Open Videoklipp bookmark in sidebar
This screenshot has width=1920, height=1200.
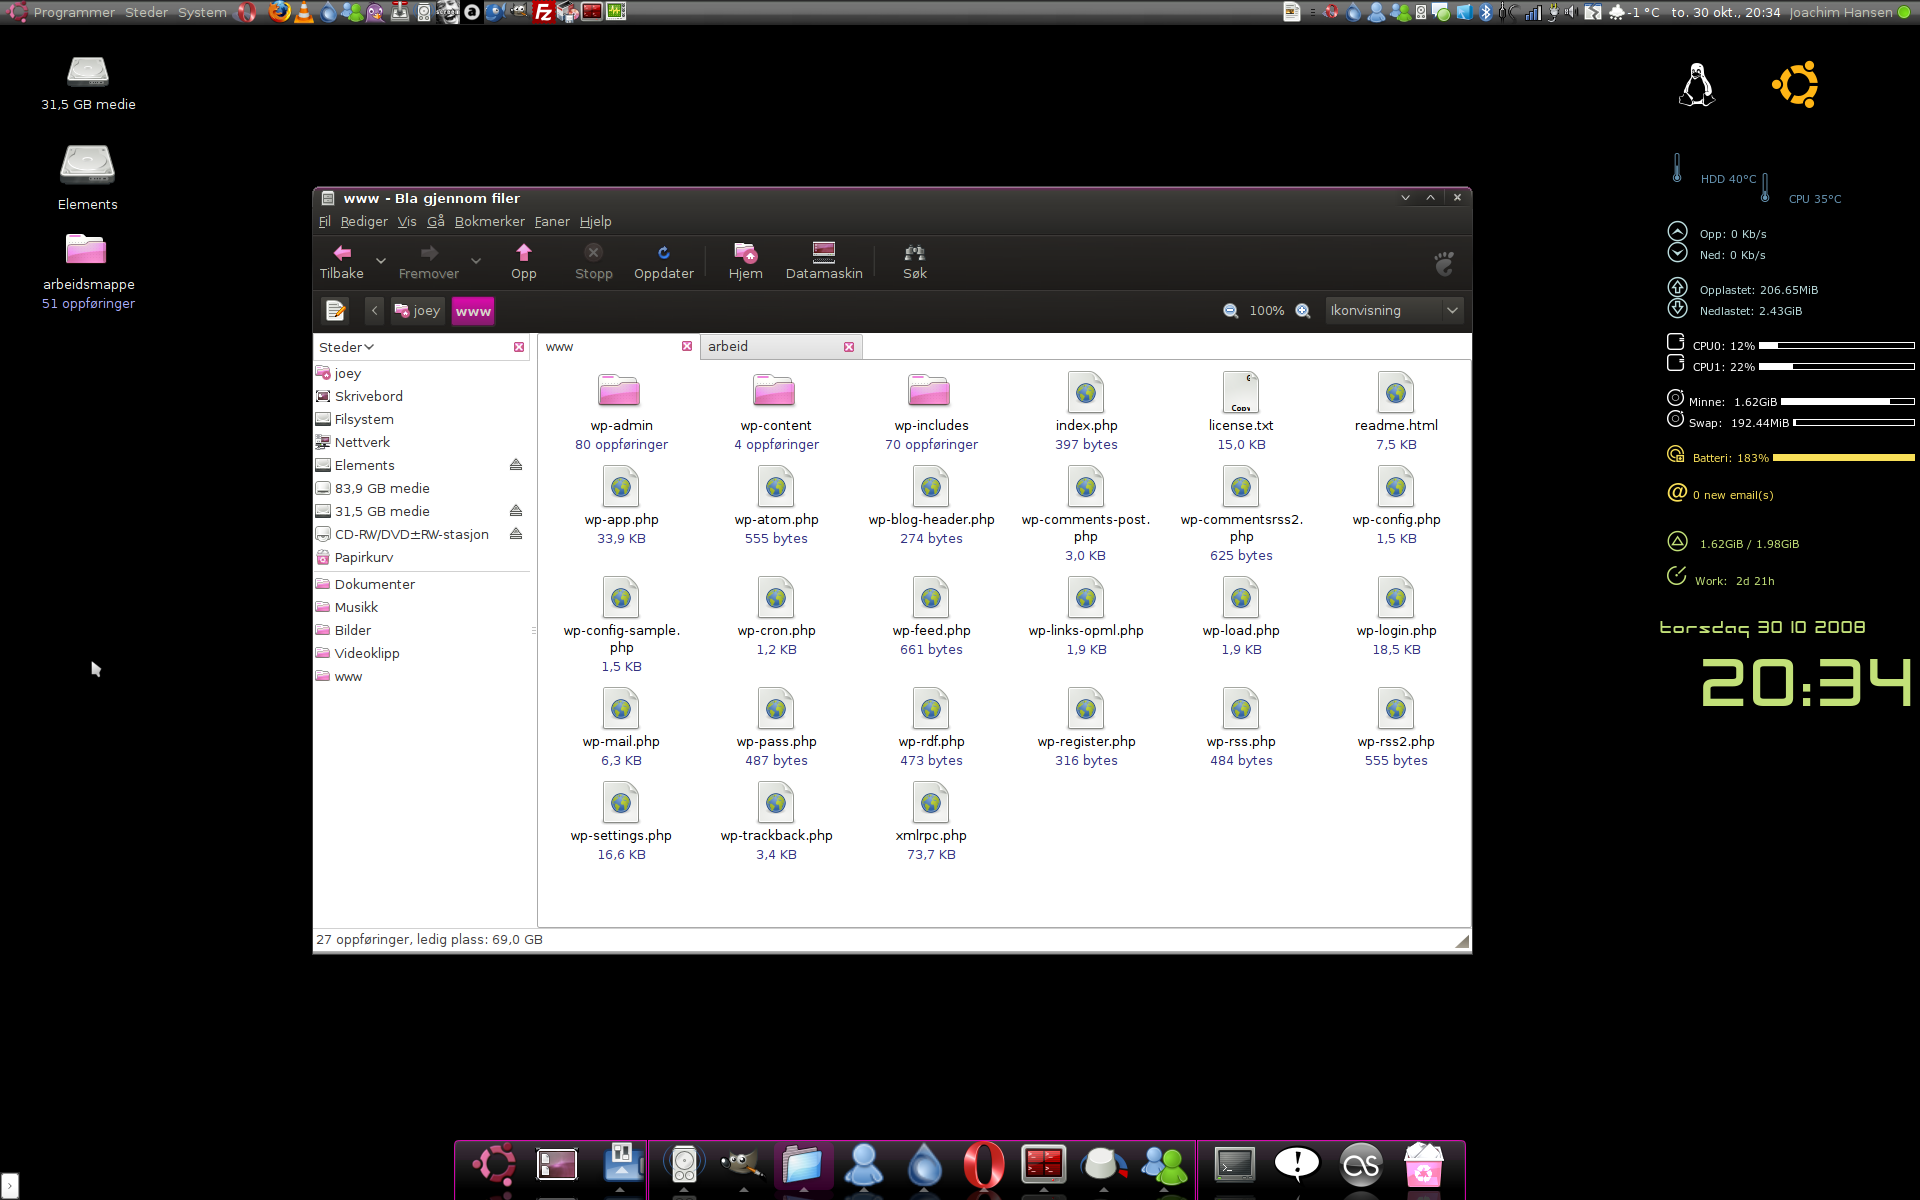(367, 653)
